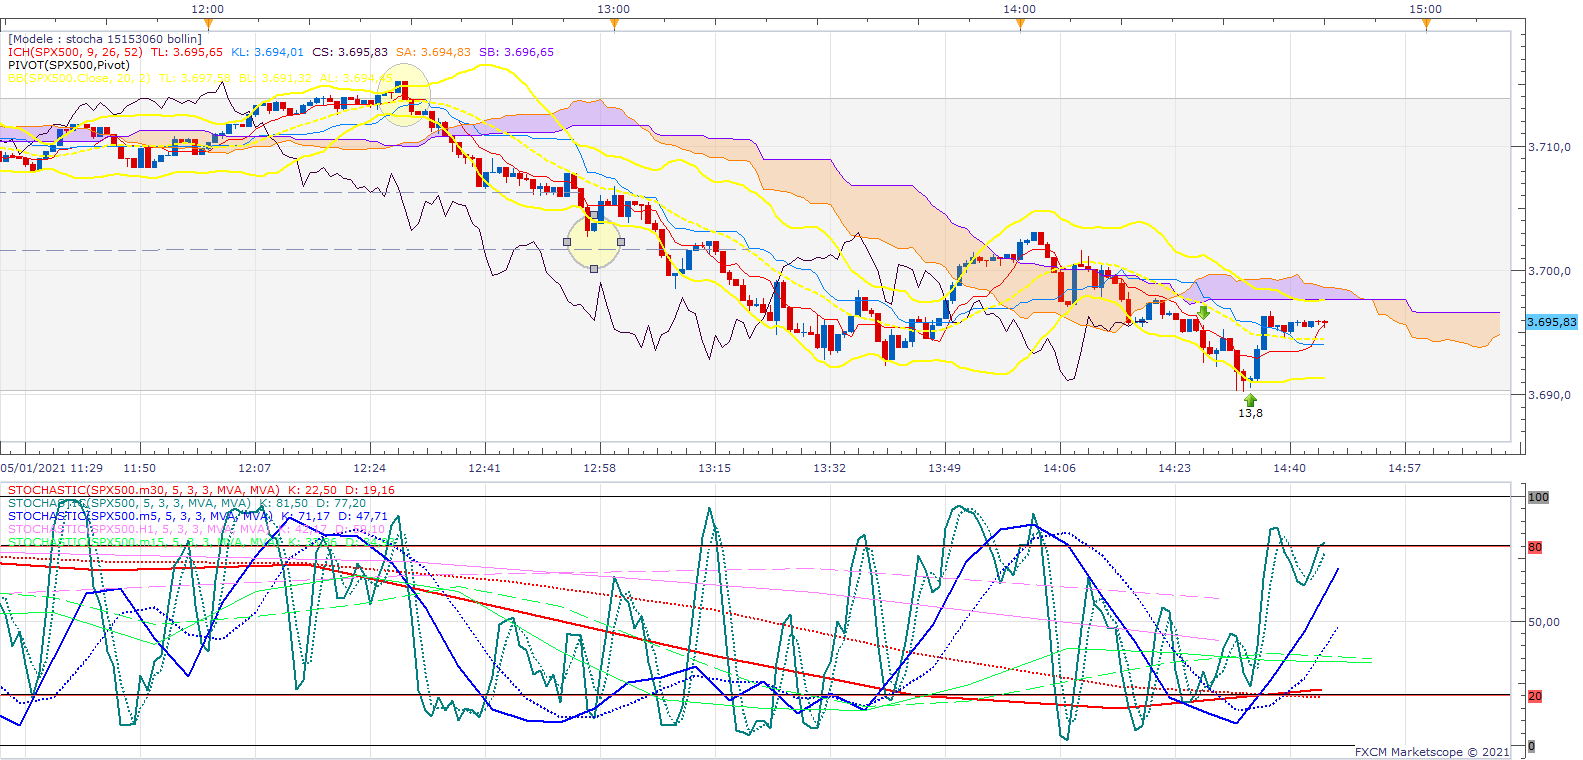1583x760 pixels.
Task: Click the 3.700,0 price axis label
Action: [1549, 271]
